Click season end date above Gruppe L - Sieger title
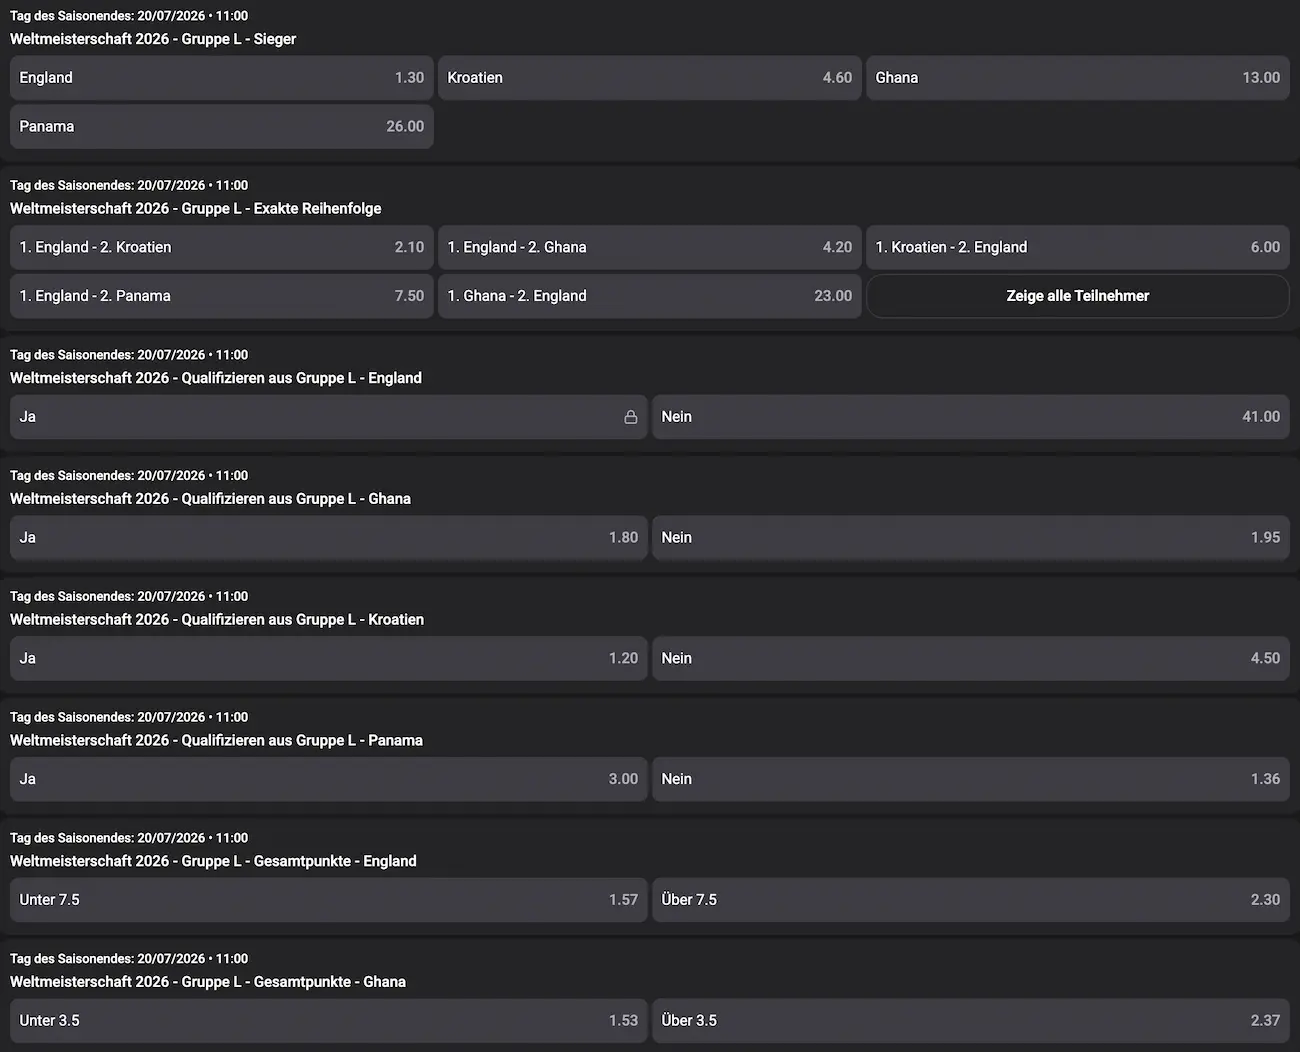The image size is (1300, 1052). coord(129,16)
